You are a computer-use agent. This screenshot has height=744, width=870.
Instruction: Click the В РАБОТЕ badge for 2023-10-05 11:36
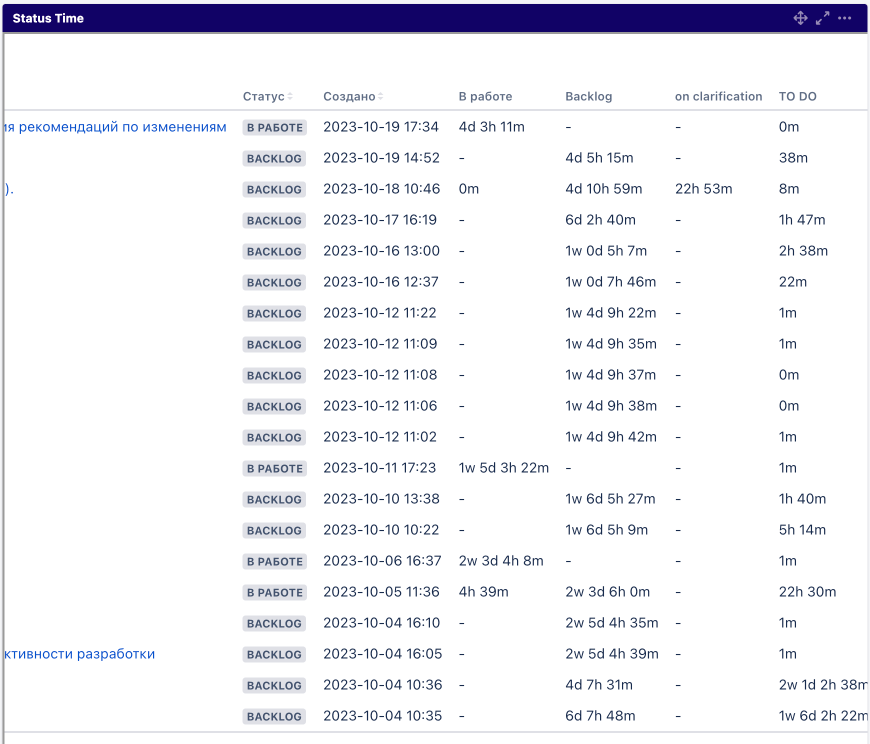point(274,593)
